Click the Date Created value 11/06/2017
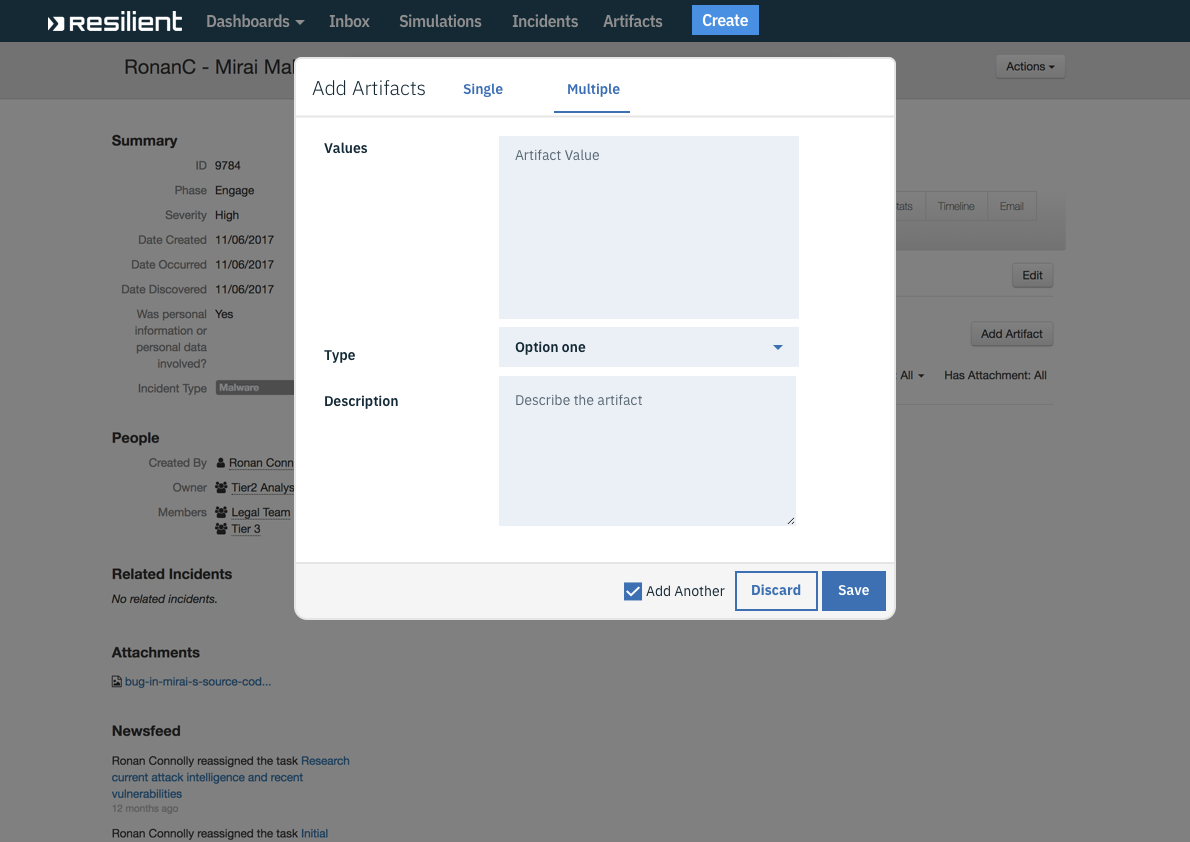Viewport: 1190px width, 842px height. coord(244,240)
